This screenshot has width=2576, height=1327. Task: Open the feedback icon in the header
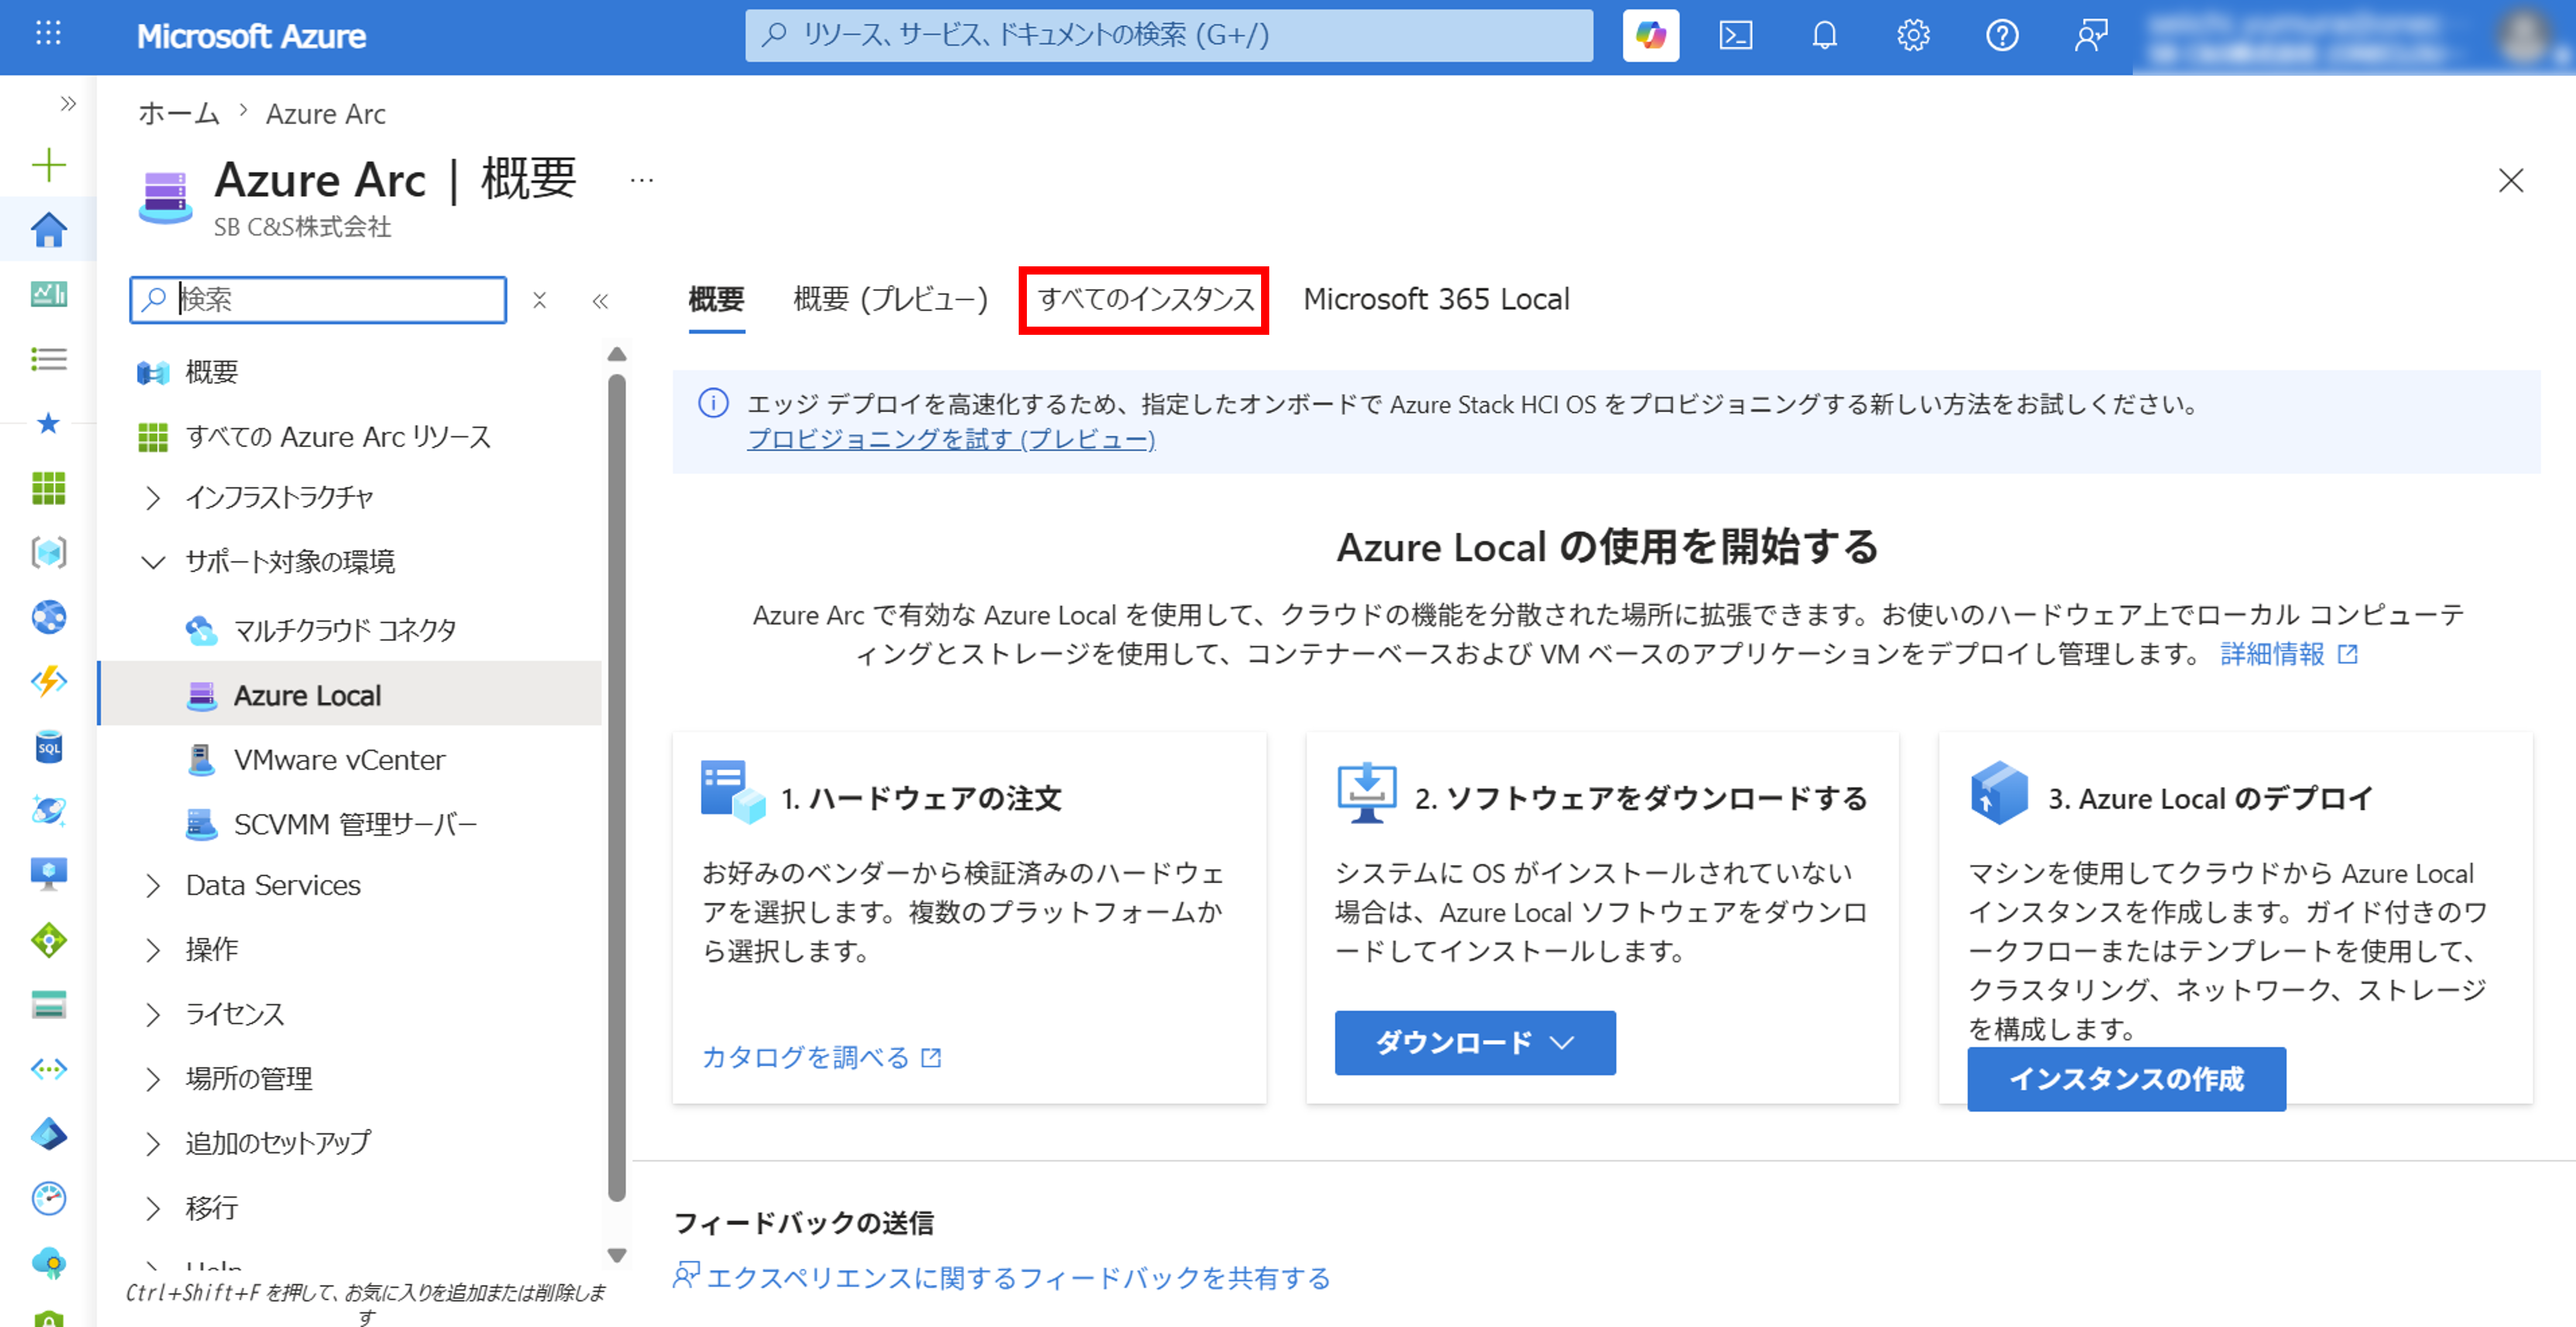click(2091, 36)
